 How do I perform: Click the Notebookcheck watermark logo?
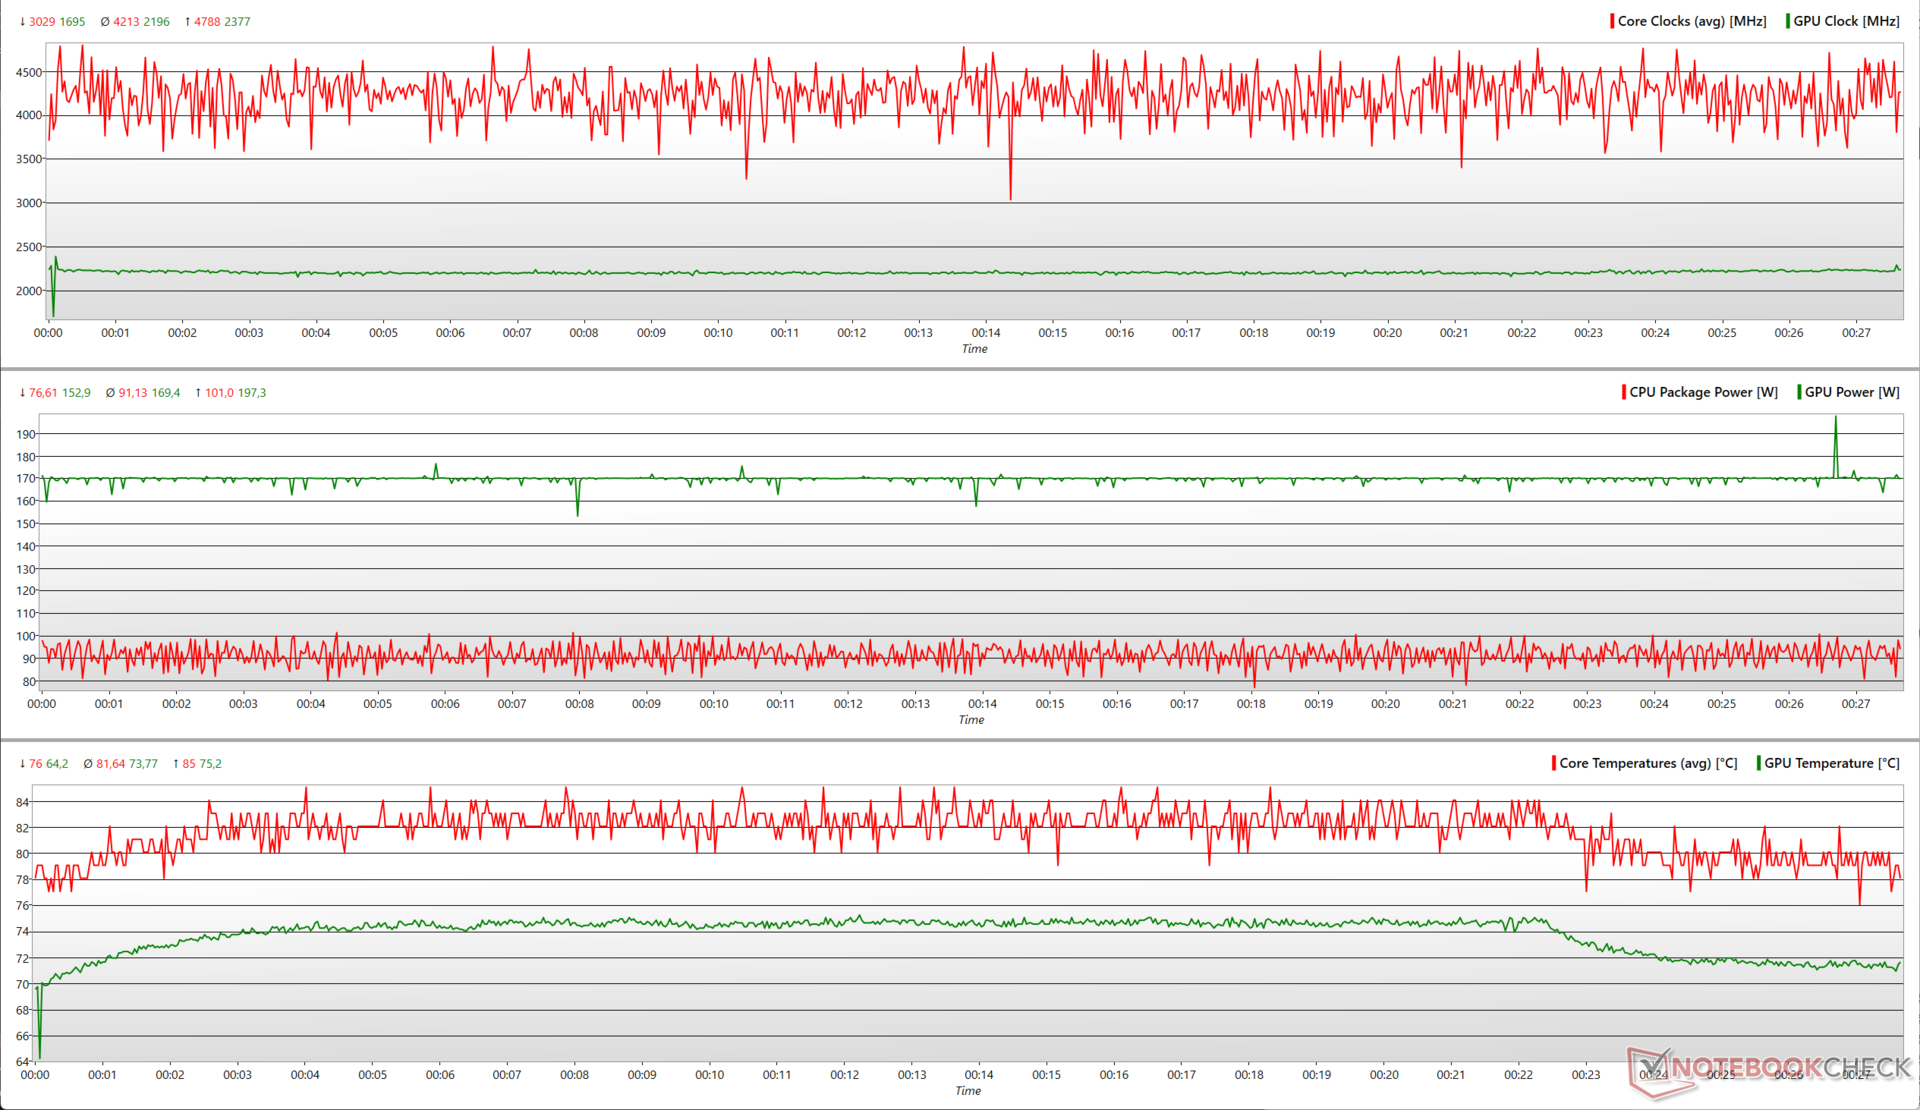coord(1770,1068)
